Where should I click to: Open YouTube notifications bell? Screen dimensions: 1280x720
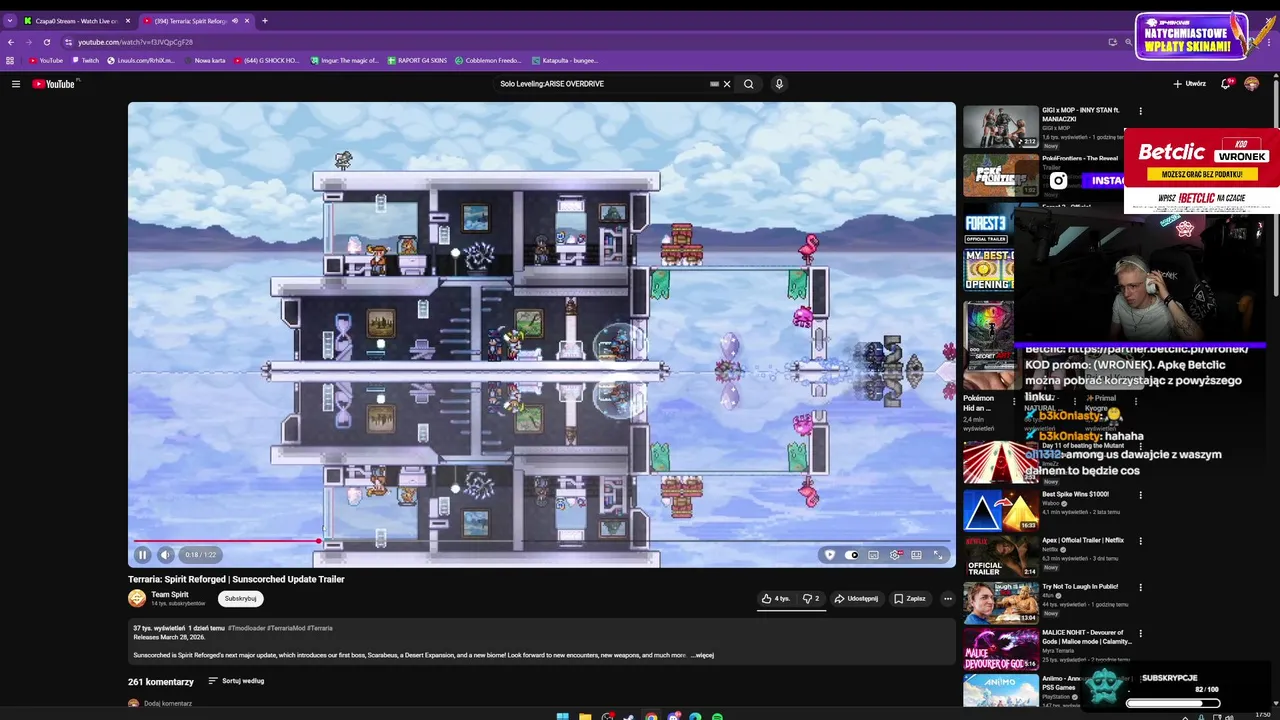[x=1226, y=84]
